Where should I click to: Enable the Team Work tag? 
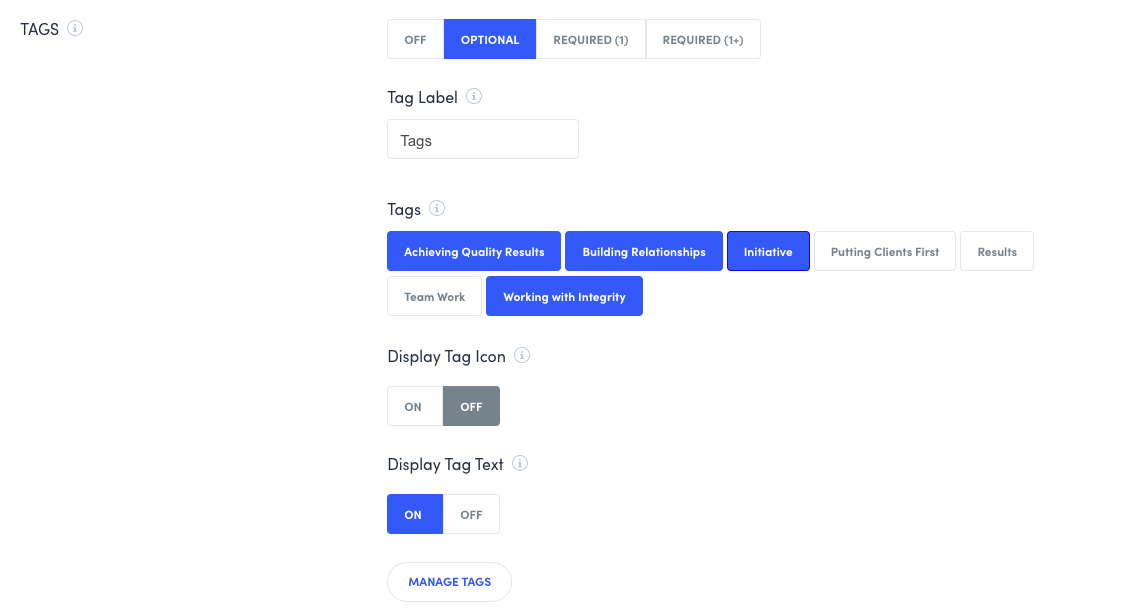pos(434,297)
